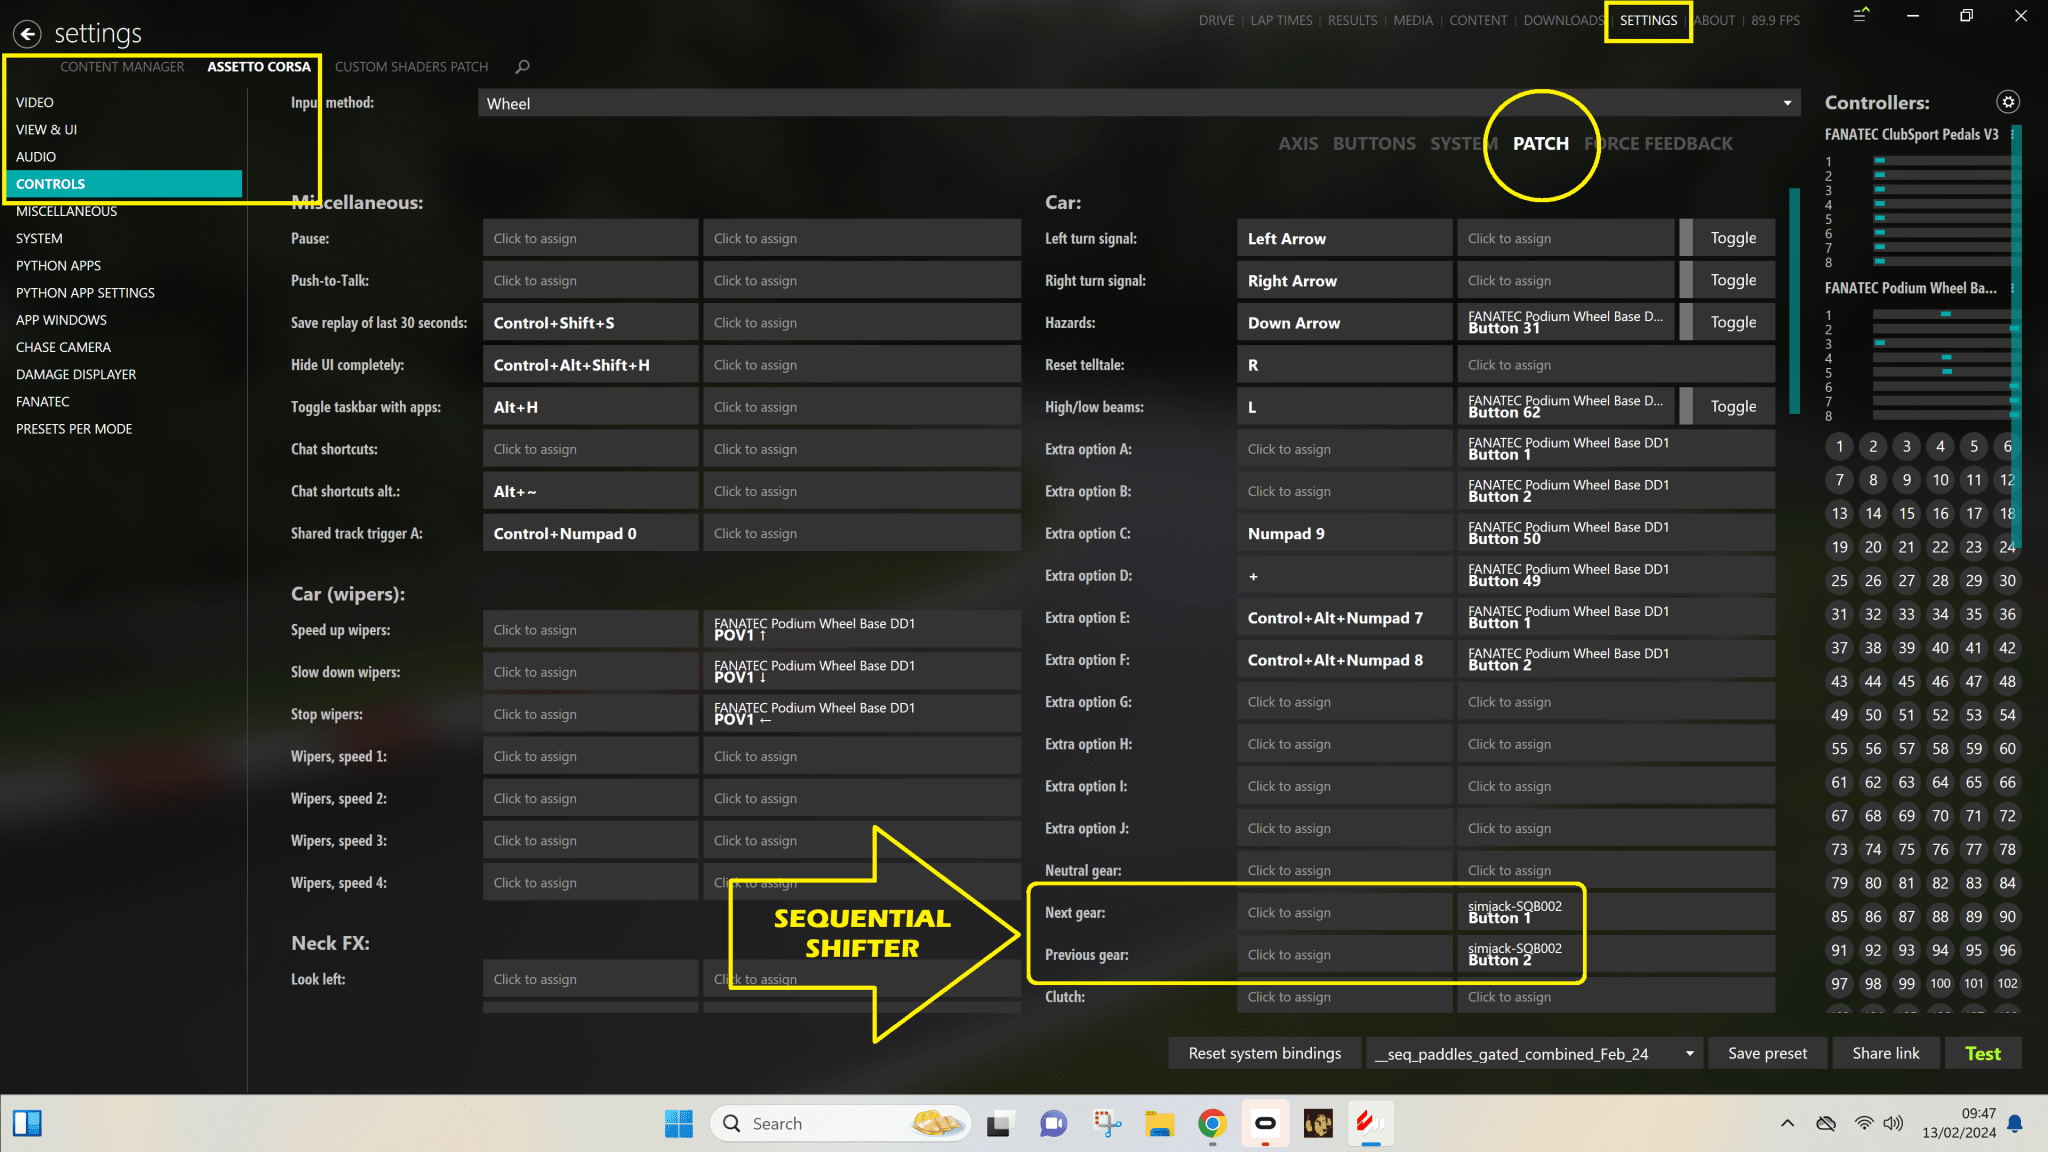The width and height of the screenshot is (2048, 1152).
Task: Toggle mode for Hazards binding
Action: click(1727, 322)
